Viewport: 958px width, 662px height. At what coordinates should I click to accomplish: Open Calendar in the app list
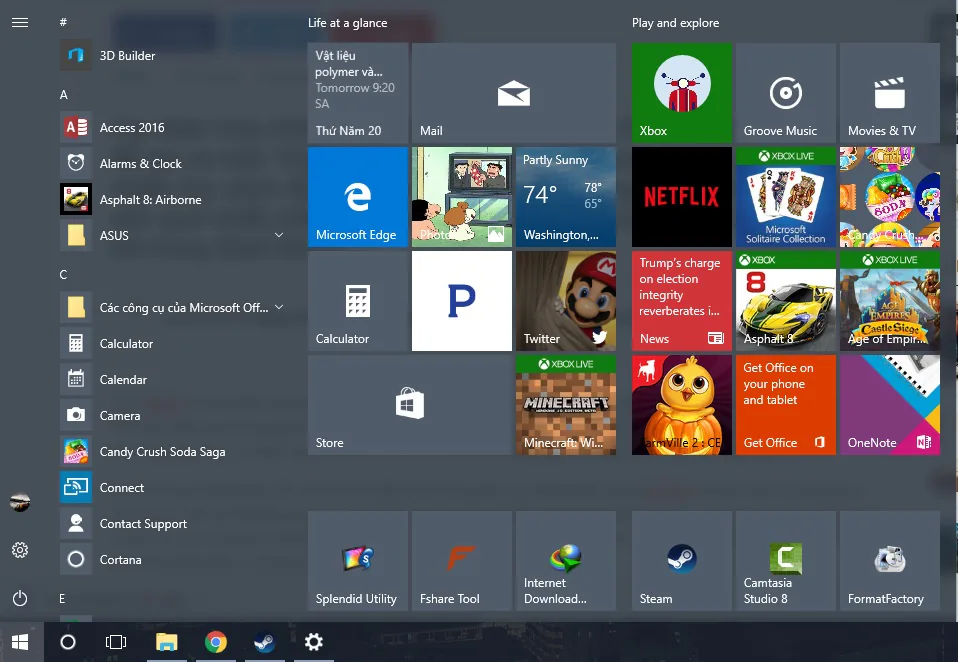click(174, 379)
